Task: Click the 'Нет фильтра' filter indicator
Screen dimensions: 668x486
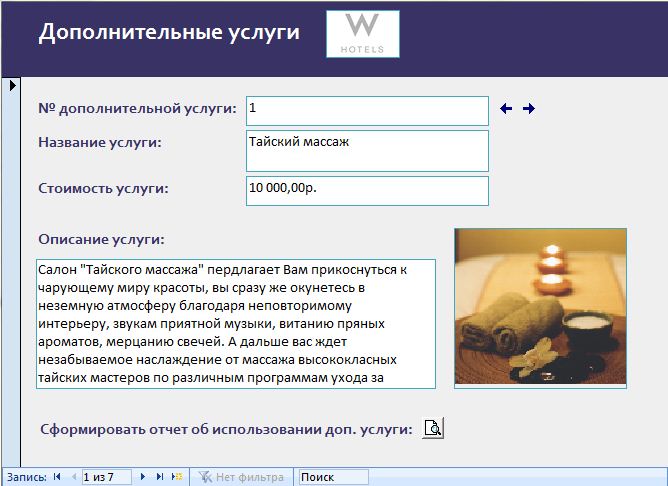Action: coord(242,477)
